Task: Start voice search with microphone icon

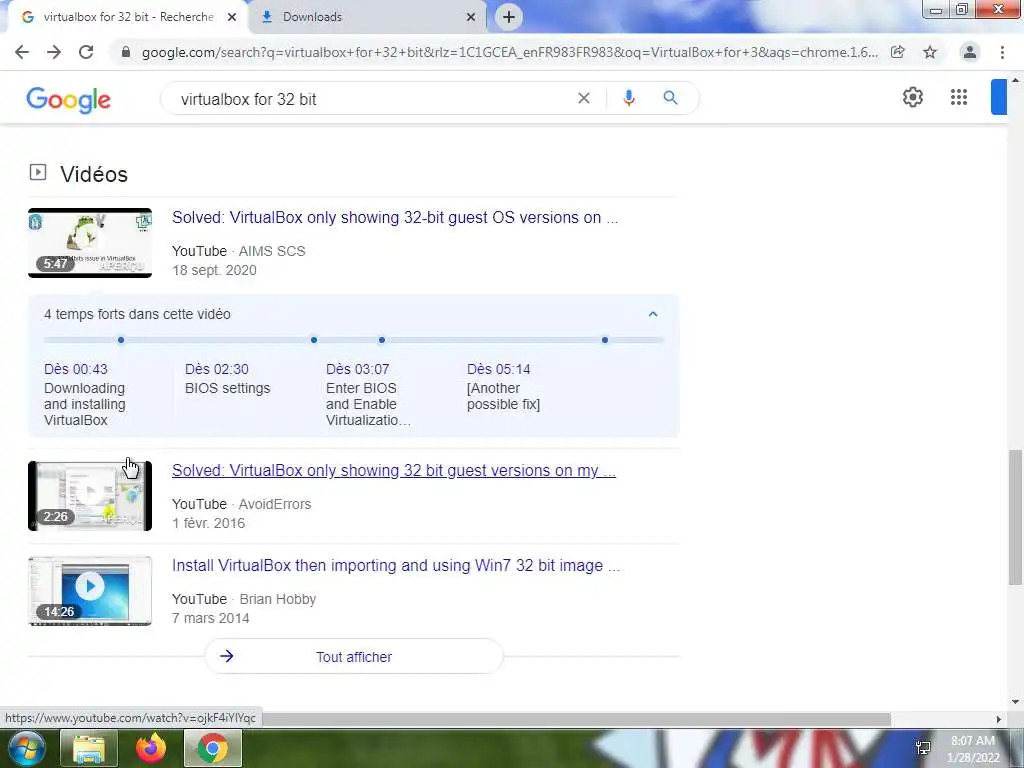Action: [x=629, y=98]
